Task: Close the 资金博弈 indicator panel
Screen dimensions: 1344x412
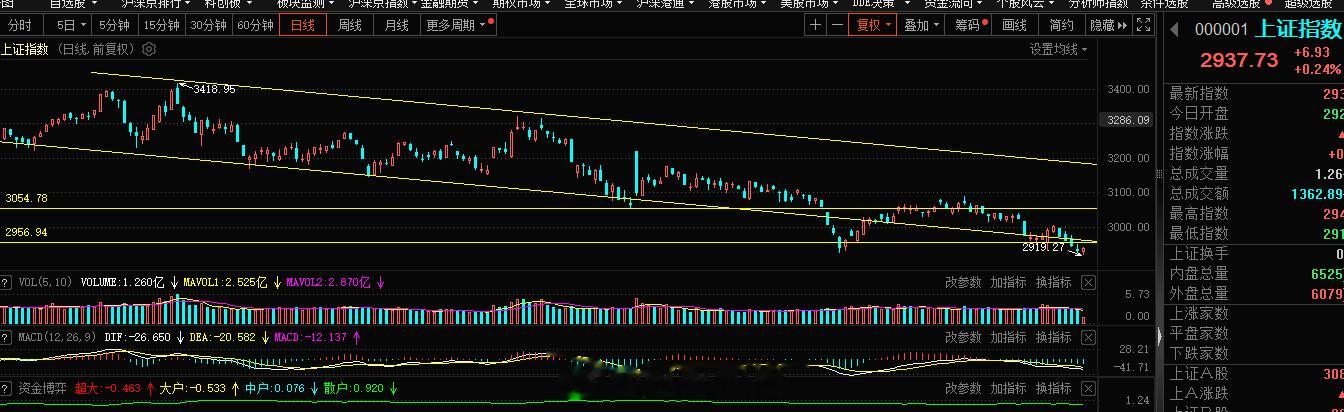Action: (1088, 388)
